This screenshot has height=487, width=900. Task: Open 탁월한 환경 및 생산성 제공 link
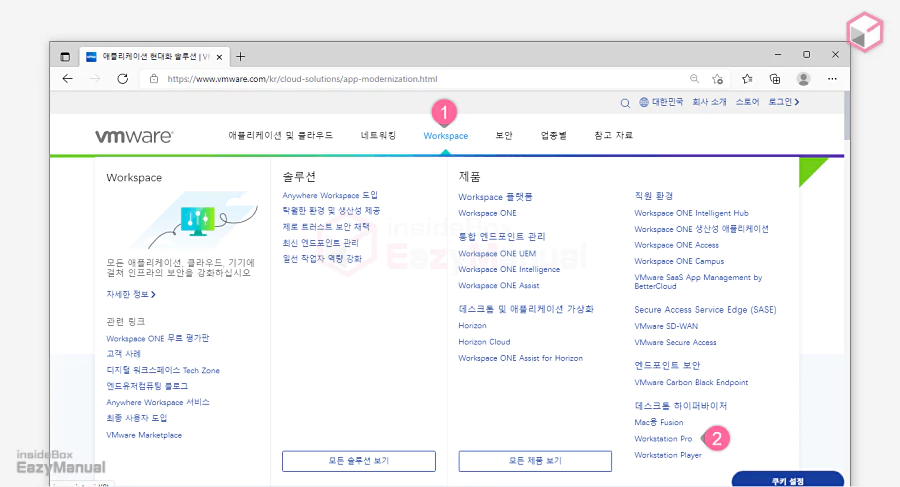click(x=331, y=211)
